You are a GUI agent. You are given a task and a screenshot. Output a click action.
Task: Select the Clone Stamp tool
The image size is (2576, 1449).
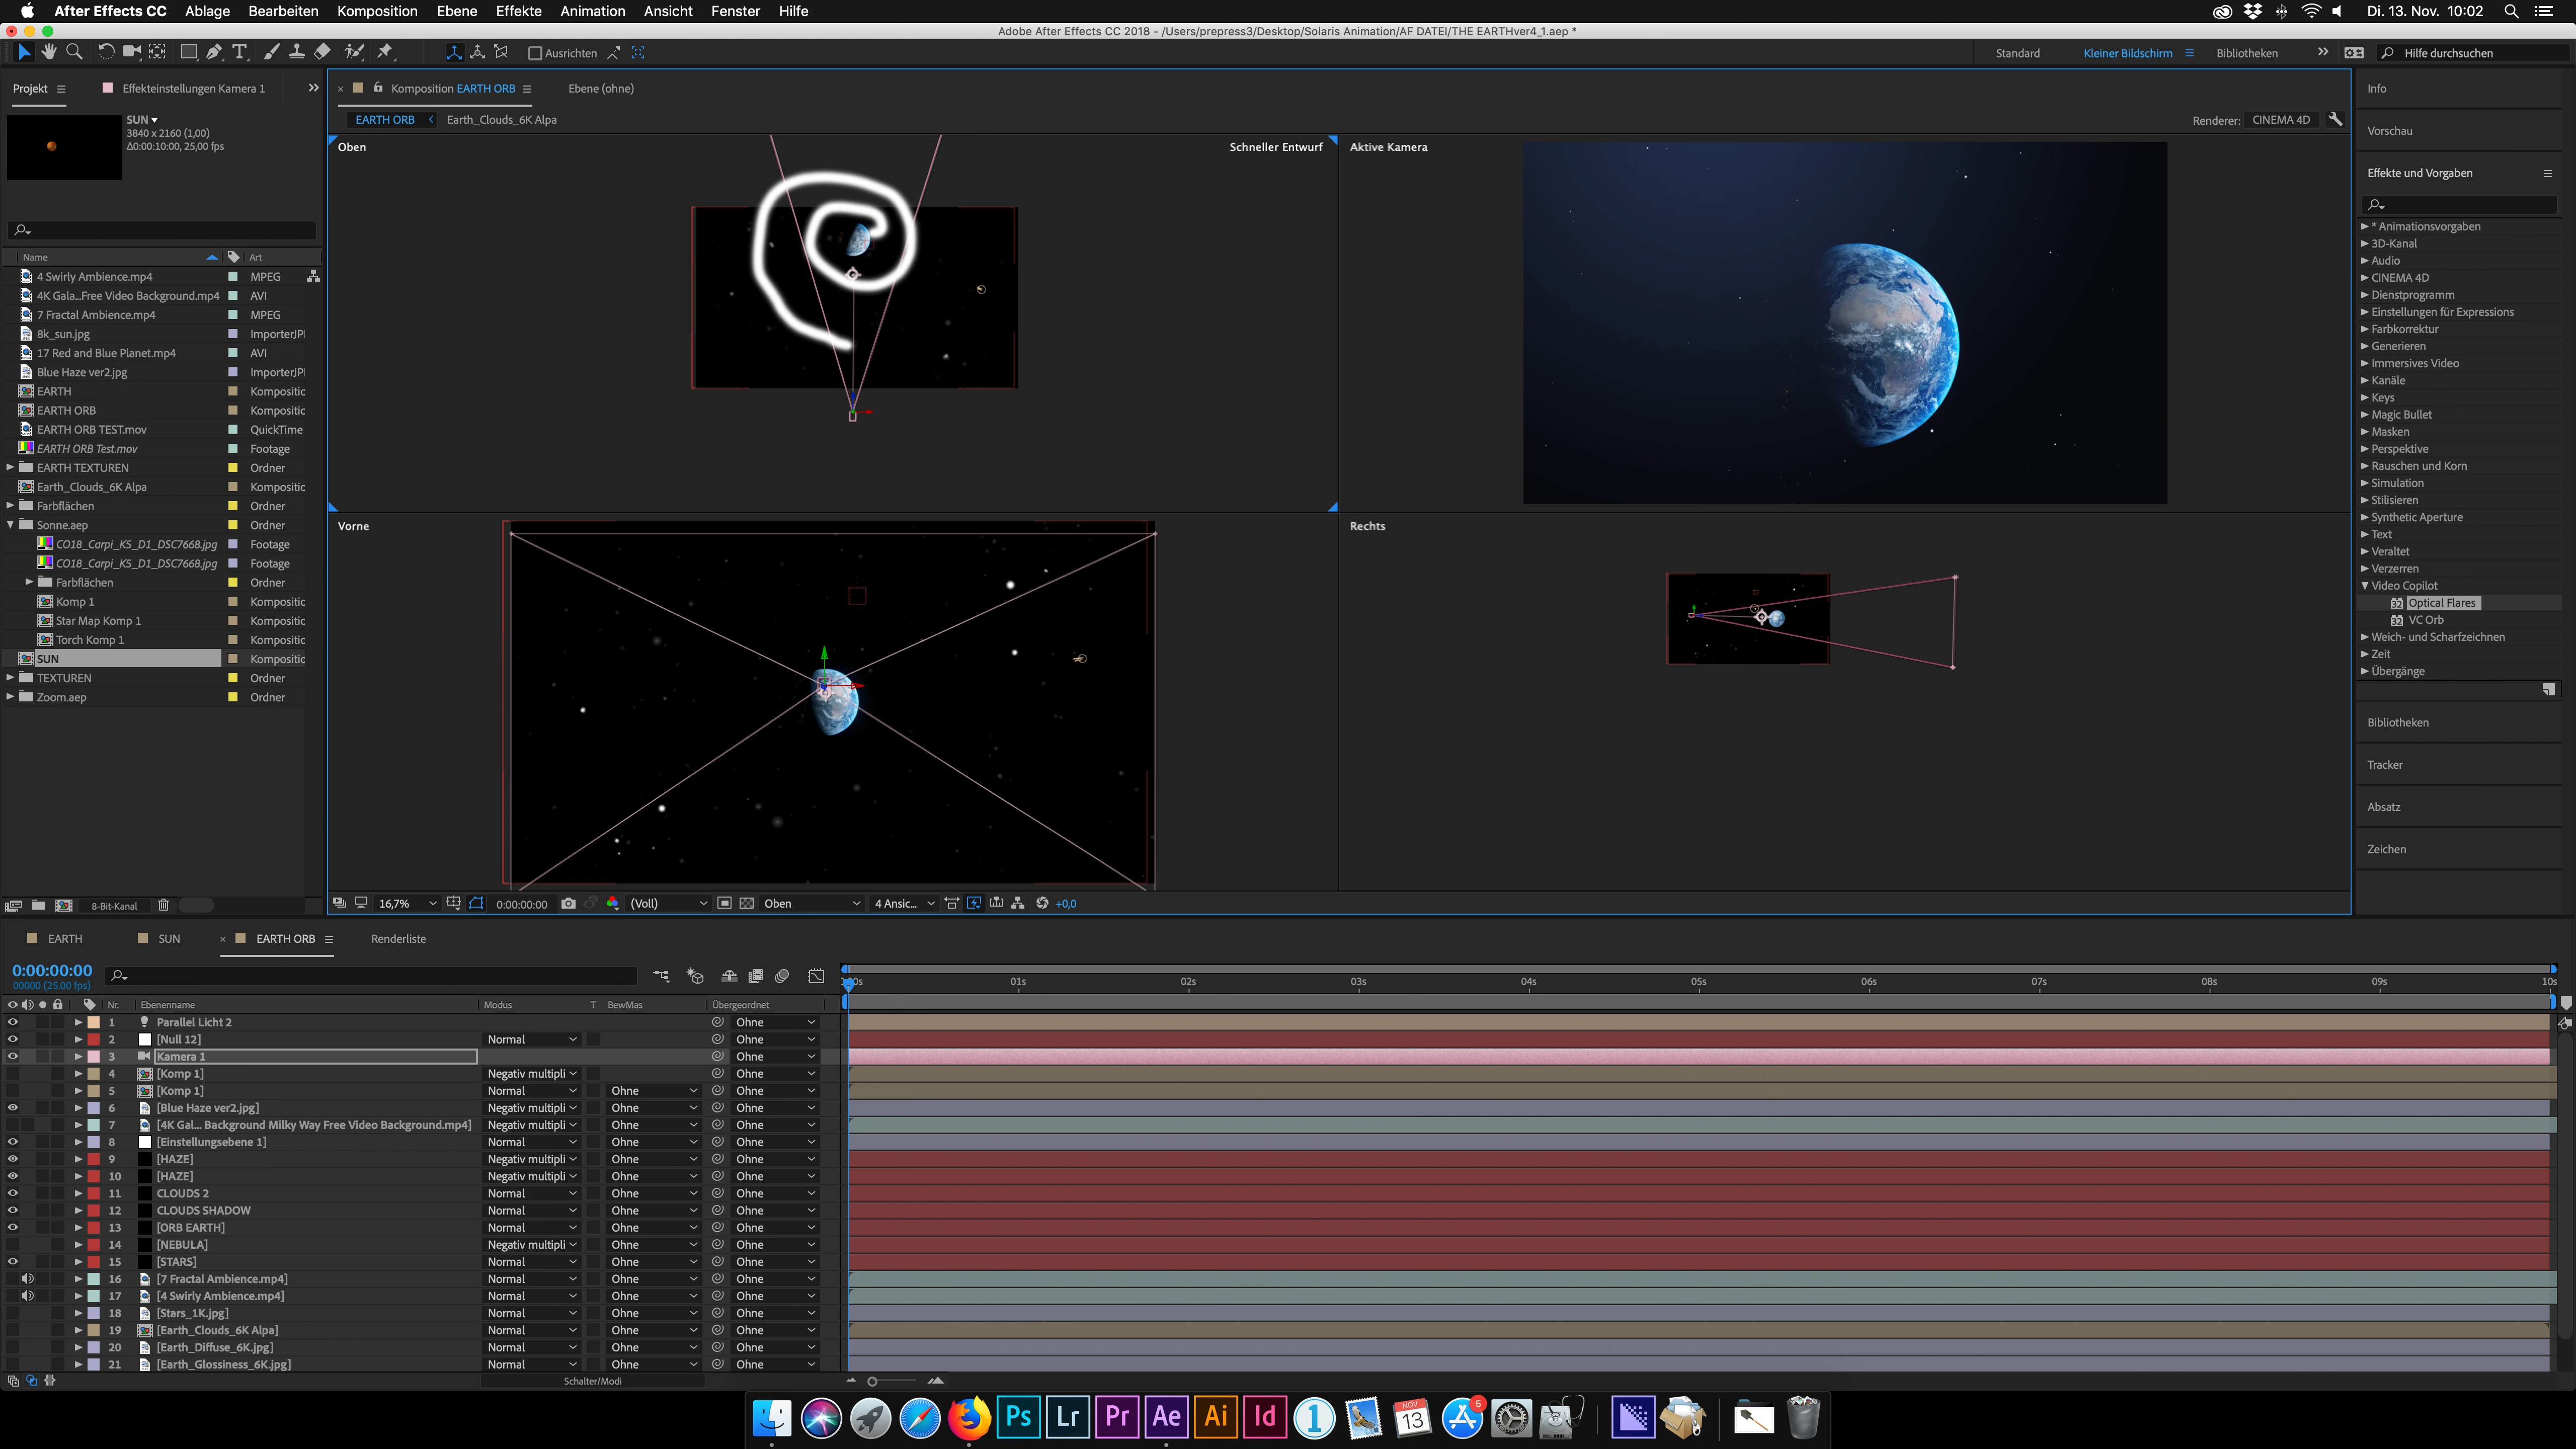tap(296, 52)
